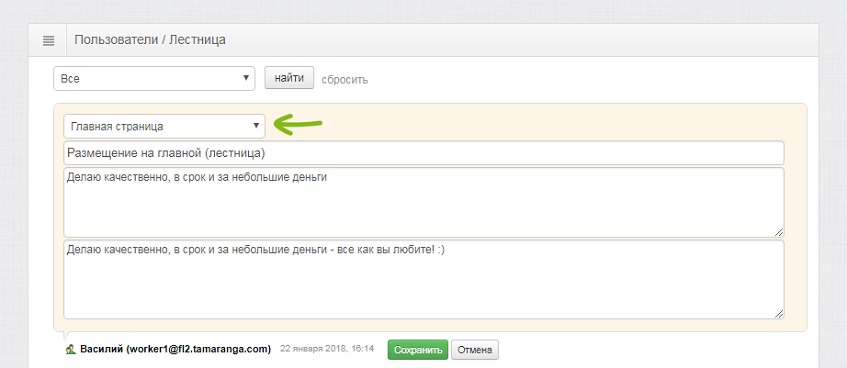Click the worker icon beside Василий

[x=70, y=350]
